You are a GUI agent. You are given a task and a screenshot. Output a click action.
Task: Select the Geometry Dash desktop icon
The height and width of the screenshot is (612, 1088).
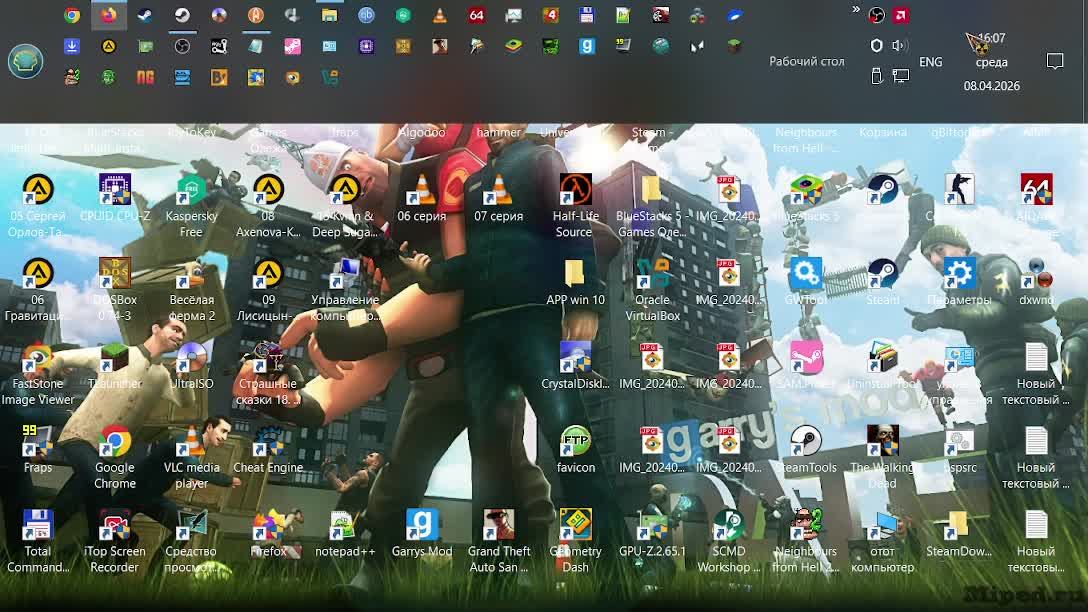tap(575, 541)
